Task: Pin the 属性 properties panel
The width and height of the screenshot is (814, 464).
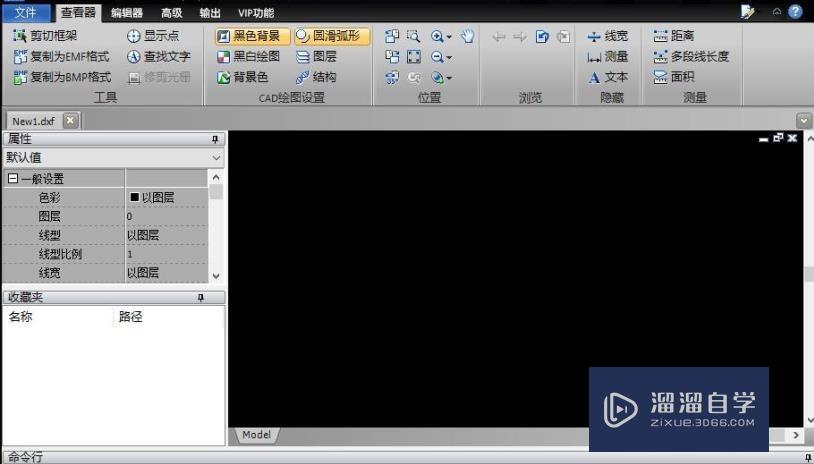Action: click(215, 139)
